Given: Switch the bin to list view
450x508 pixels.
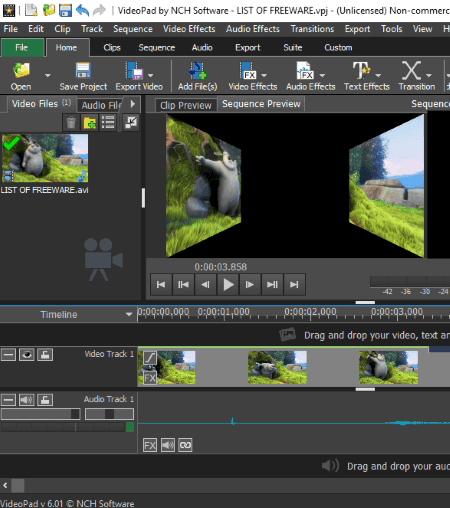Looking at the screenshot, I should click(x=108, y=122).
